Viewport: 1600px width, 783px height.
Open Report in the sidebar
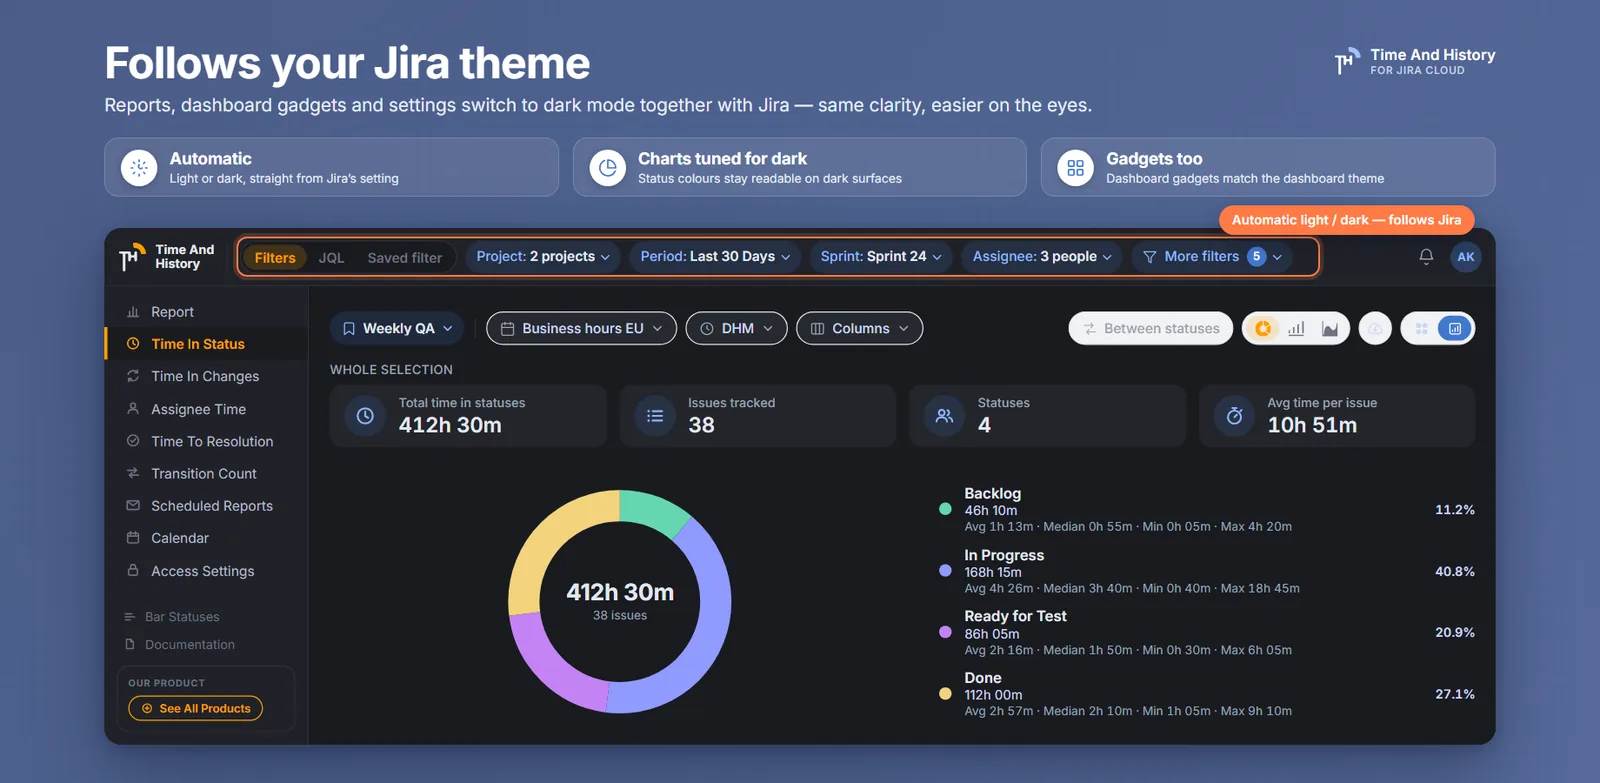click(206, 312)
